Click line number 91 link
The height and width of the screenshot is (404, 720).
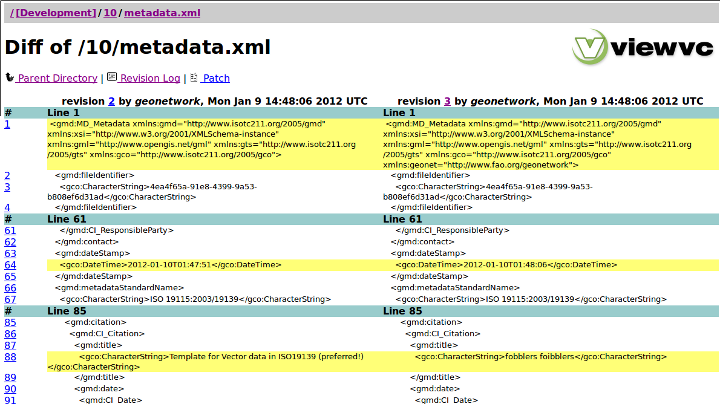tap(10, 400)
